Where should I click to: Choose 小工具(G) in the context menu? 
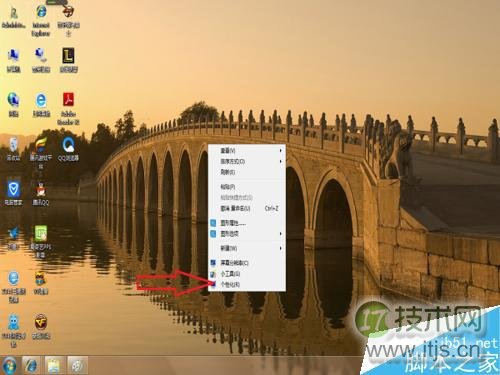pyautogui.click(x=247, y=274)
